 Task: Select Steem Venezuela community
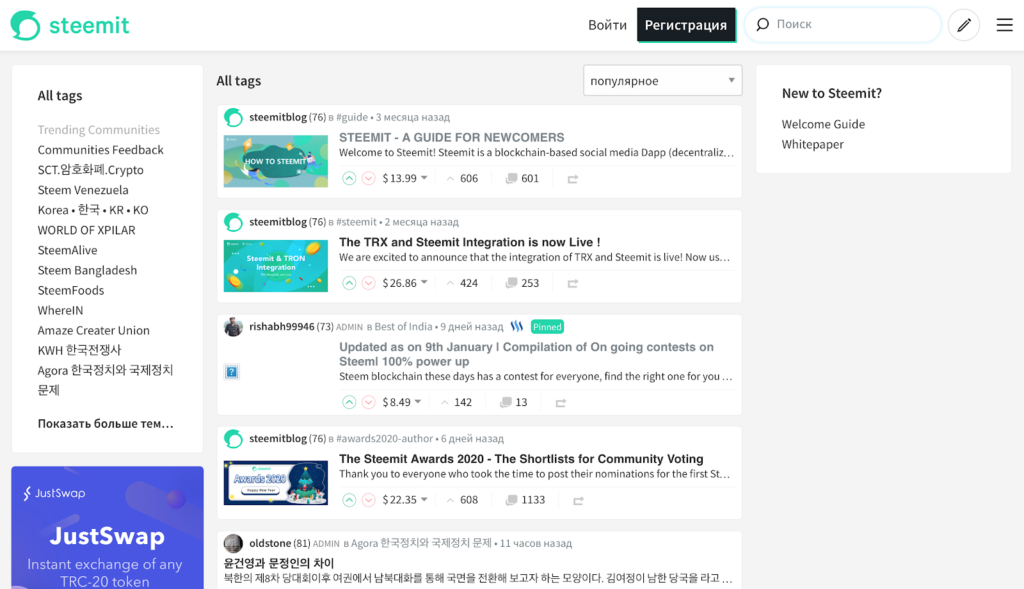click(x=83, y=190)
